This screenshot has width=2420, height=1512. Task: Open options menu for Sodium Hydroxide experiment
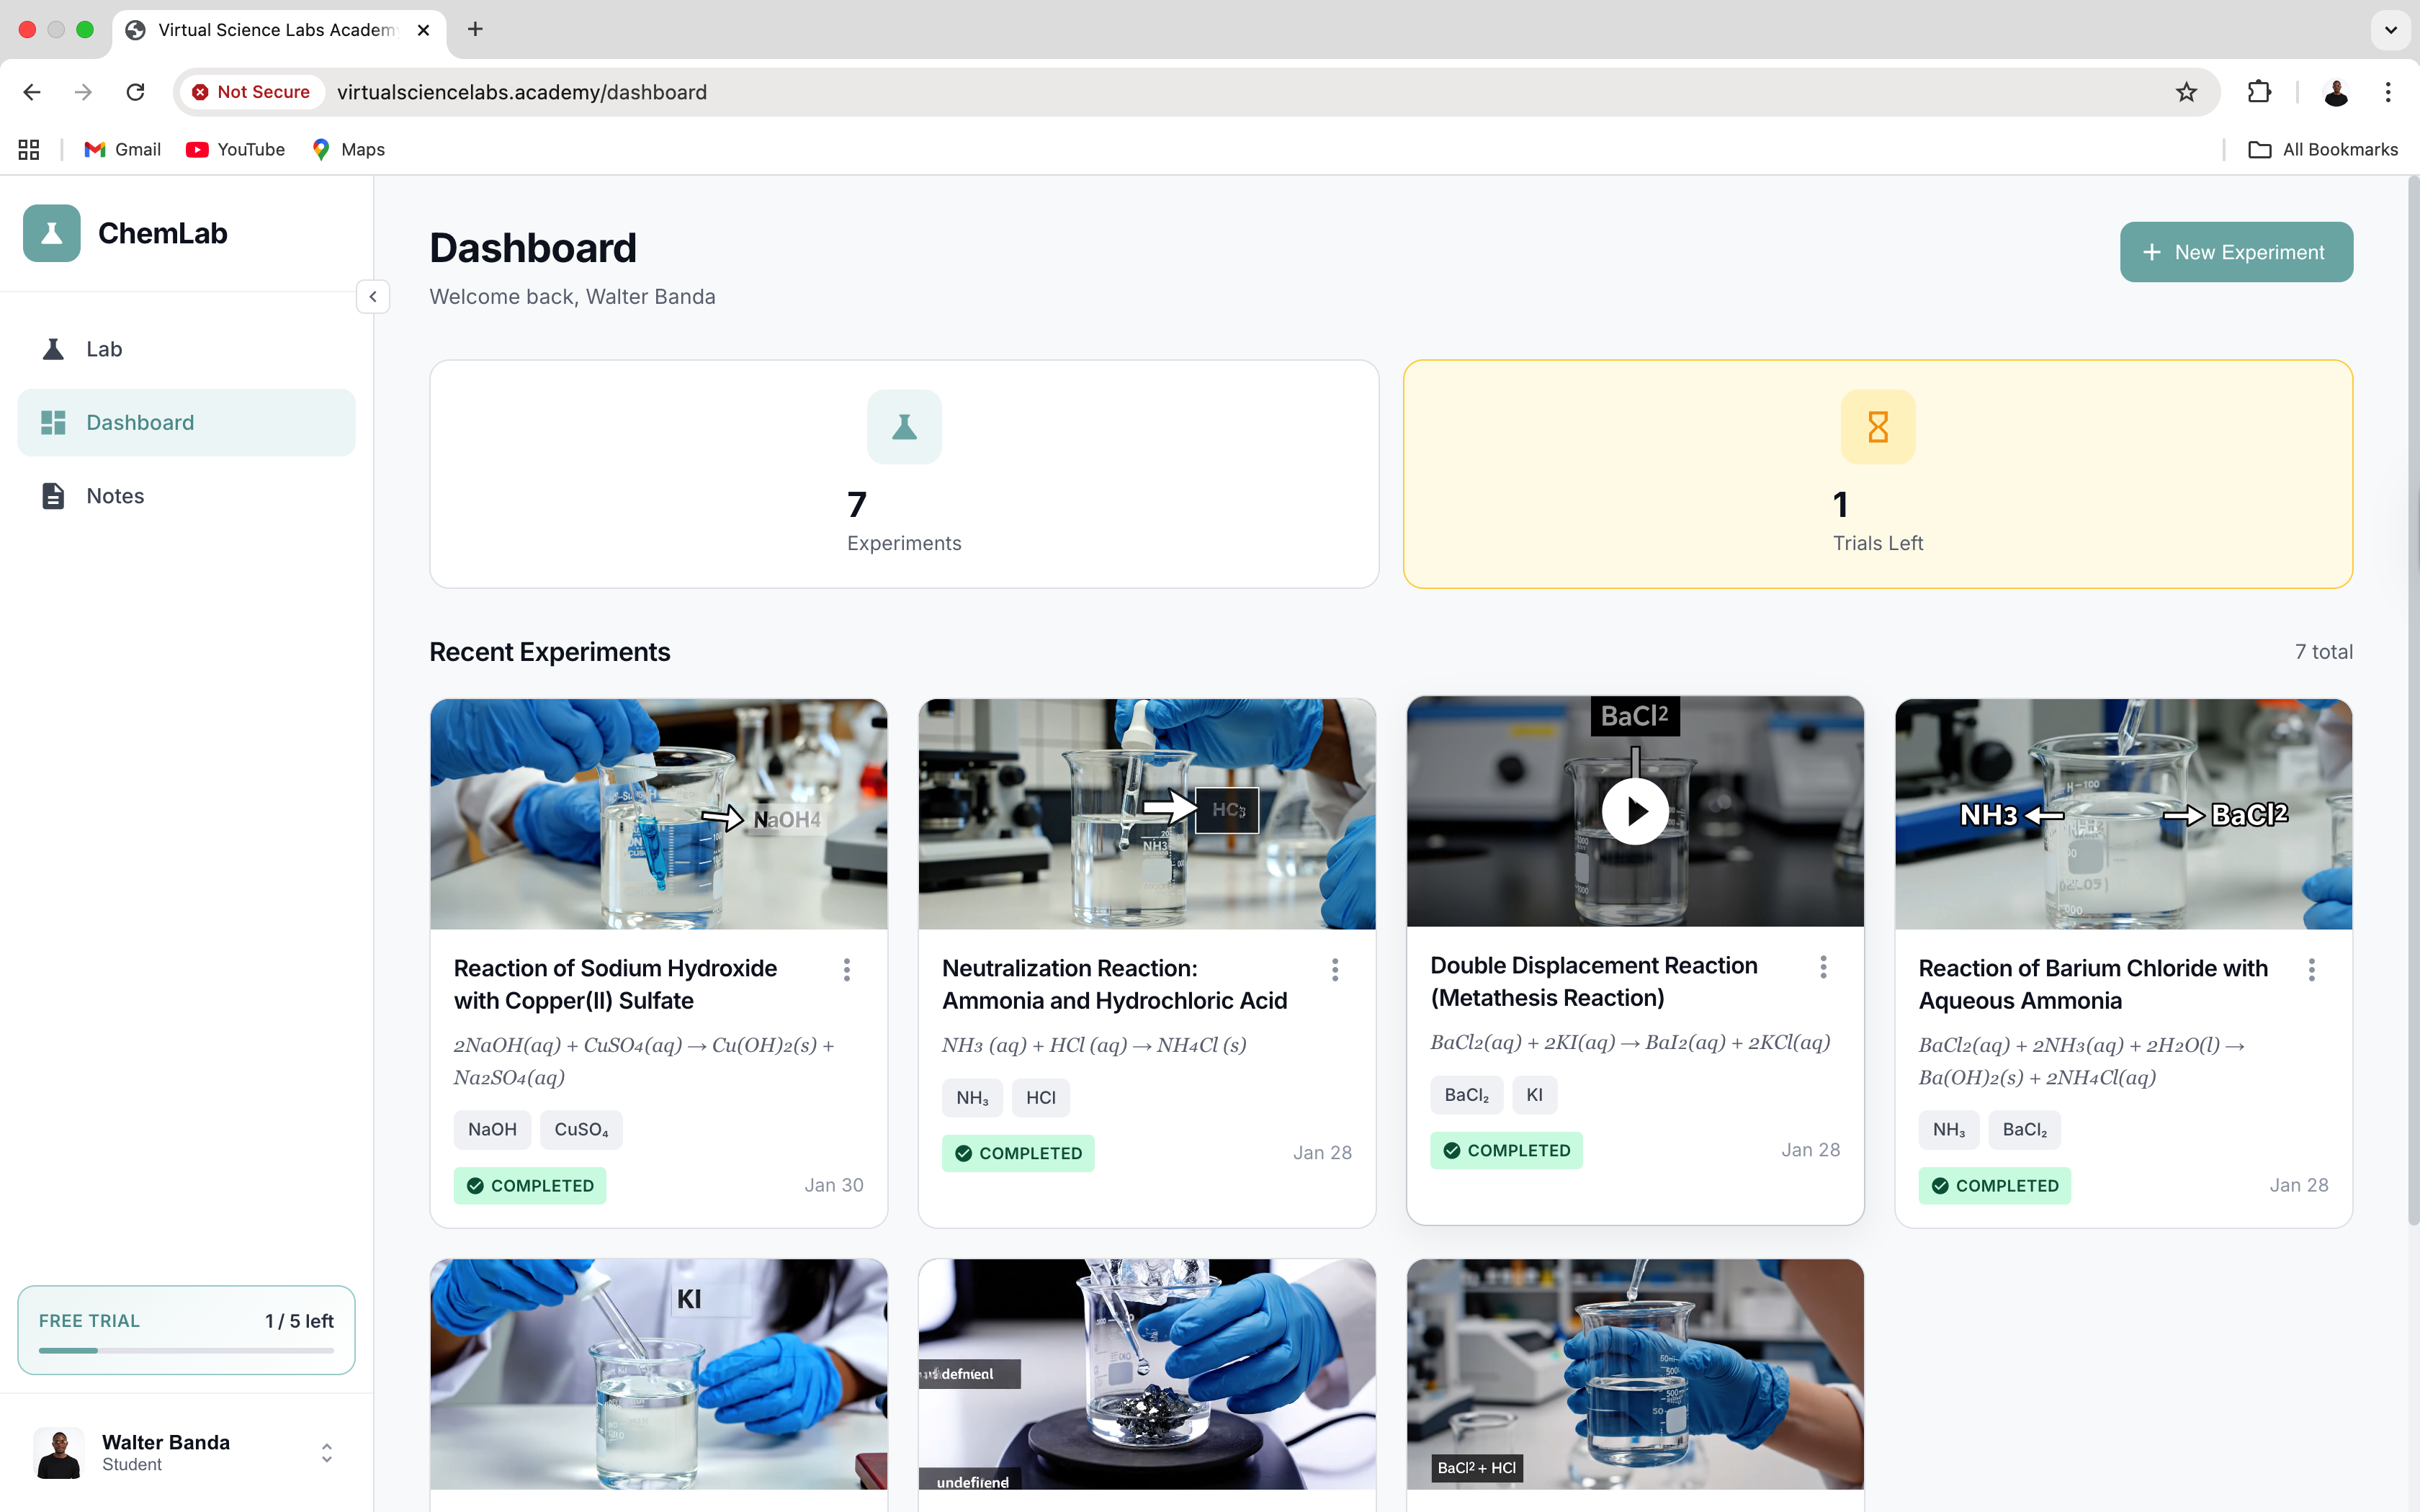846,969
